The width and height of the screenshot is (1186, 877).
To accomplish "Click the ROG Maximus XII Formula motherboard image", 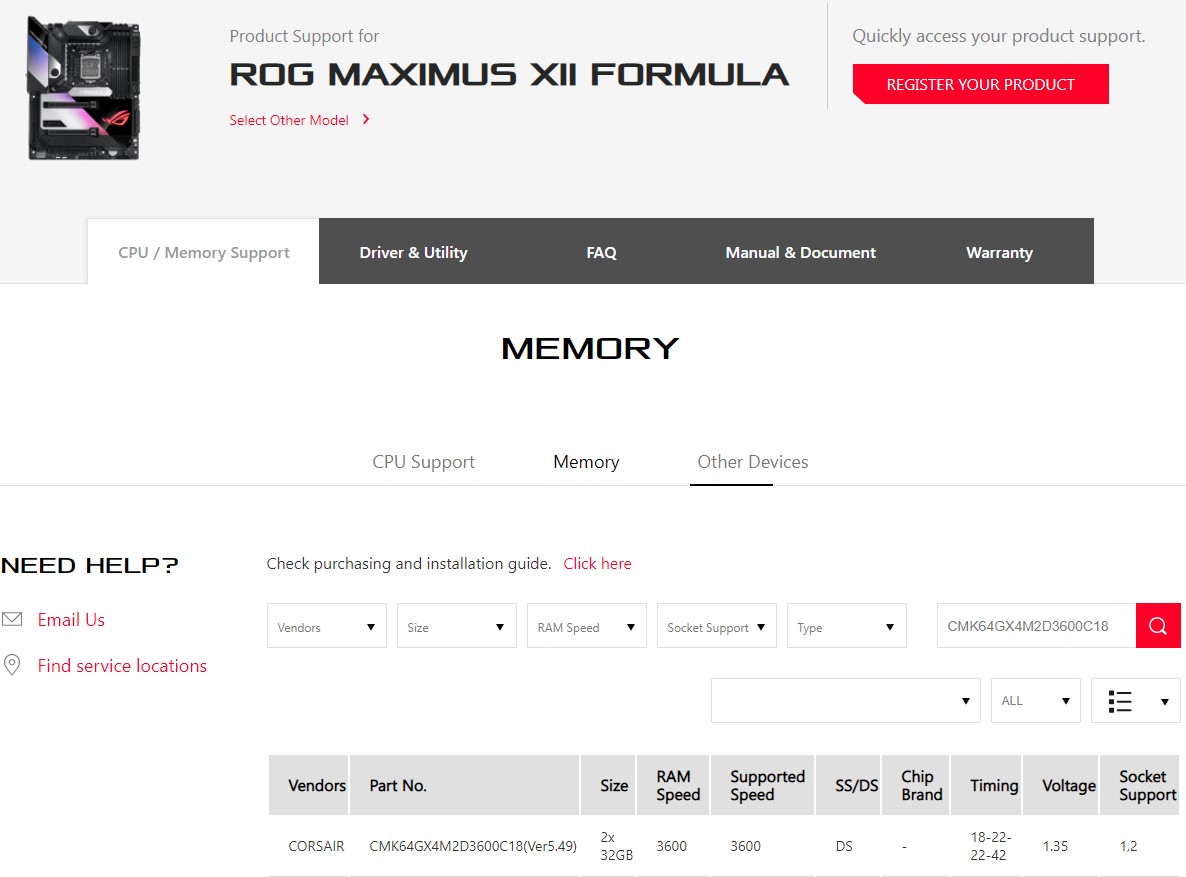I will pyautogui.click(x=84, y=89).
